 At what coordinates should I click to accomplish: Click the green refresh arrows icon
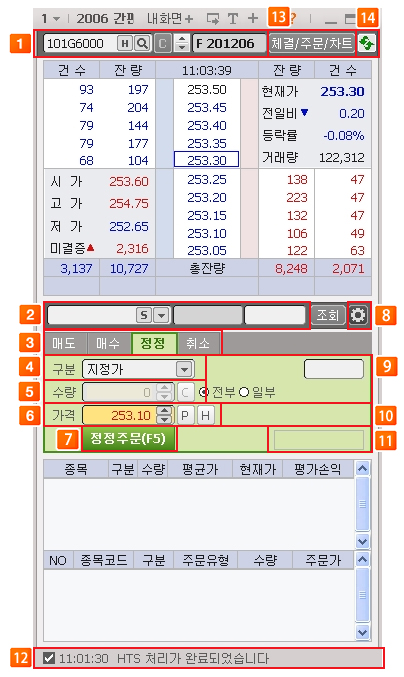tap(367, 43)
